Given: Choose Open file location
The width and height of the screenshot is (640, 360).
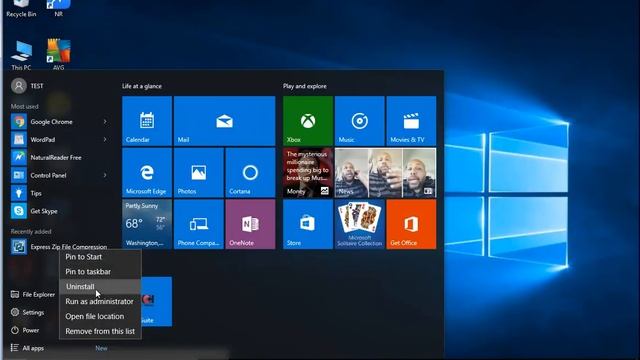Looking at the screenshot, I should [x=100, y=316].
